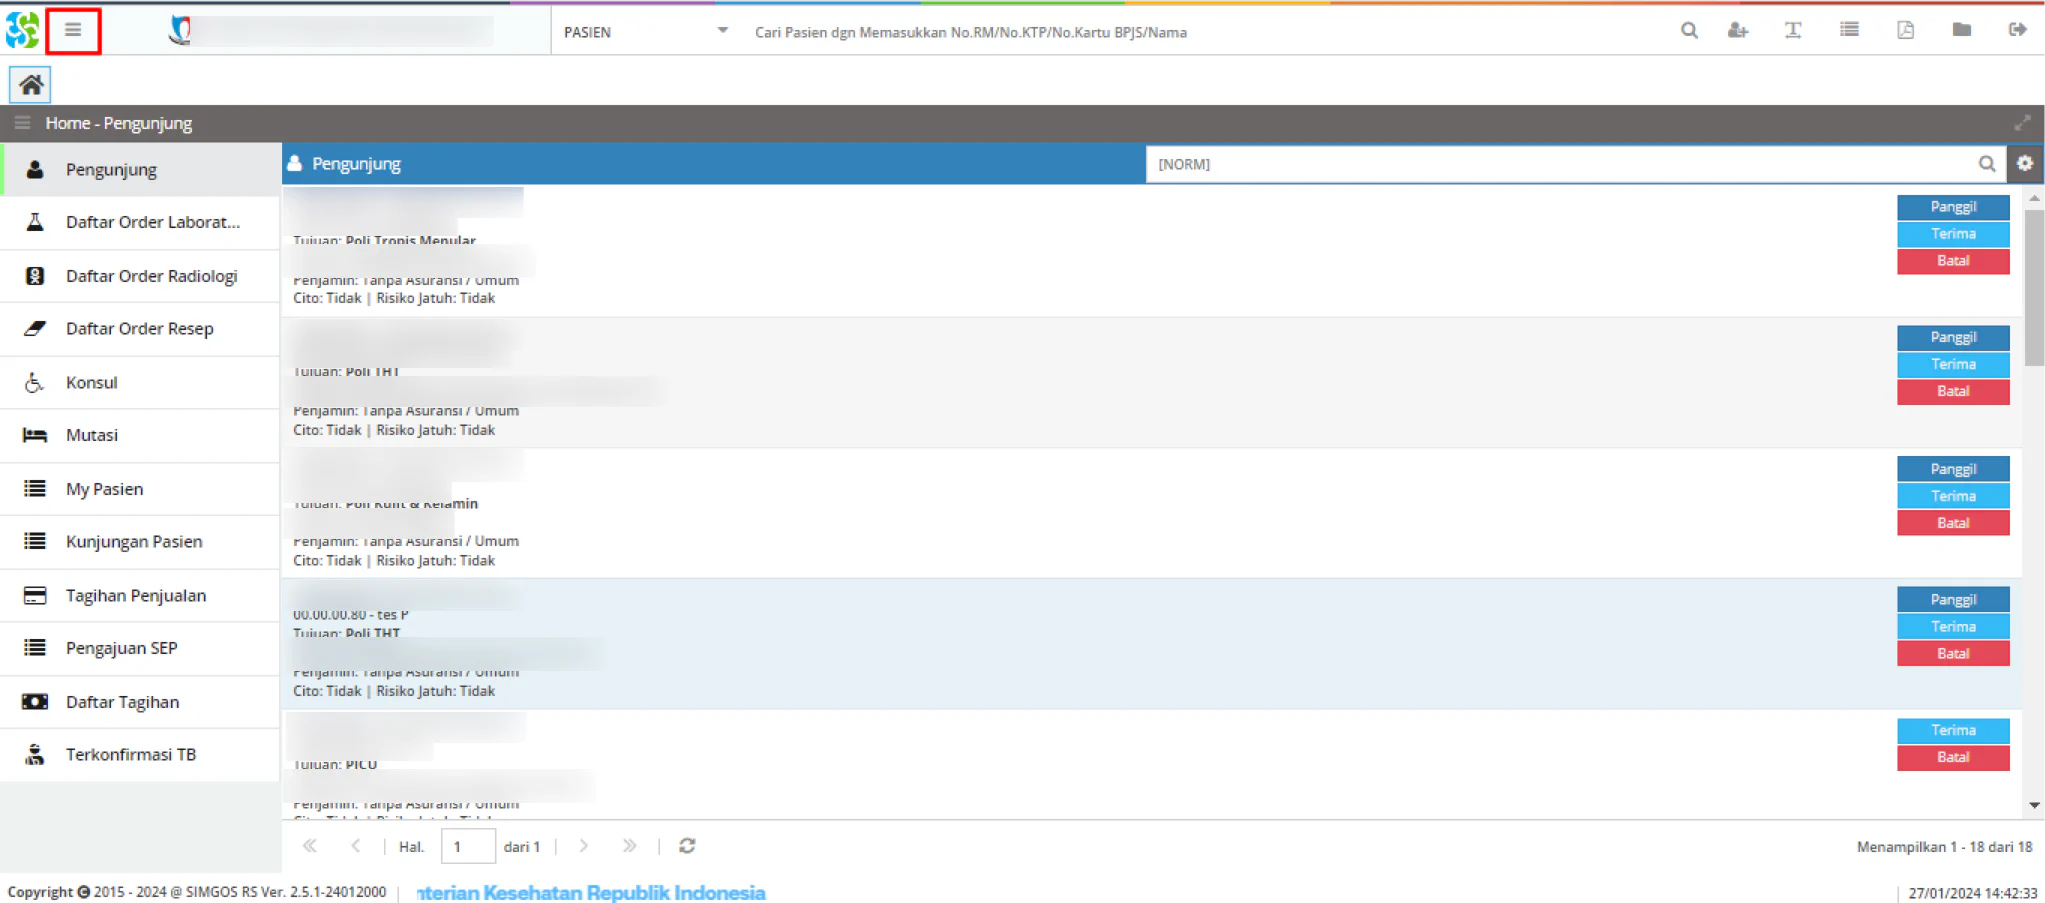Click the PDF document icon in toolbar
The height and width of the screenshot is (903, 2045).
pyautogui.click(x=1906, y=30)
